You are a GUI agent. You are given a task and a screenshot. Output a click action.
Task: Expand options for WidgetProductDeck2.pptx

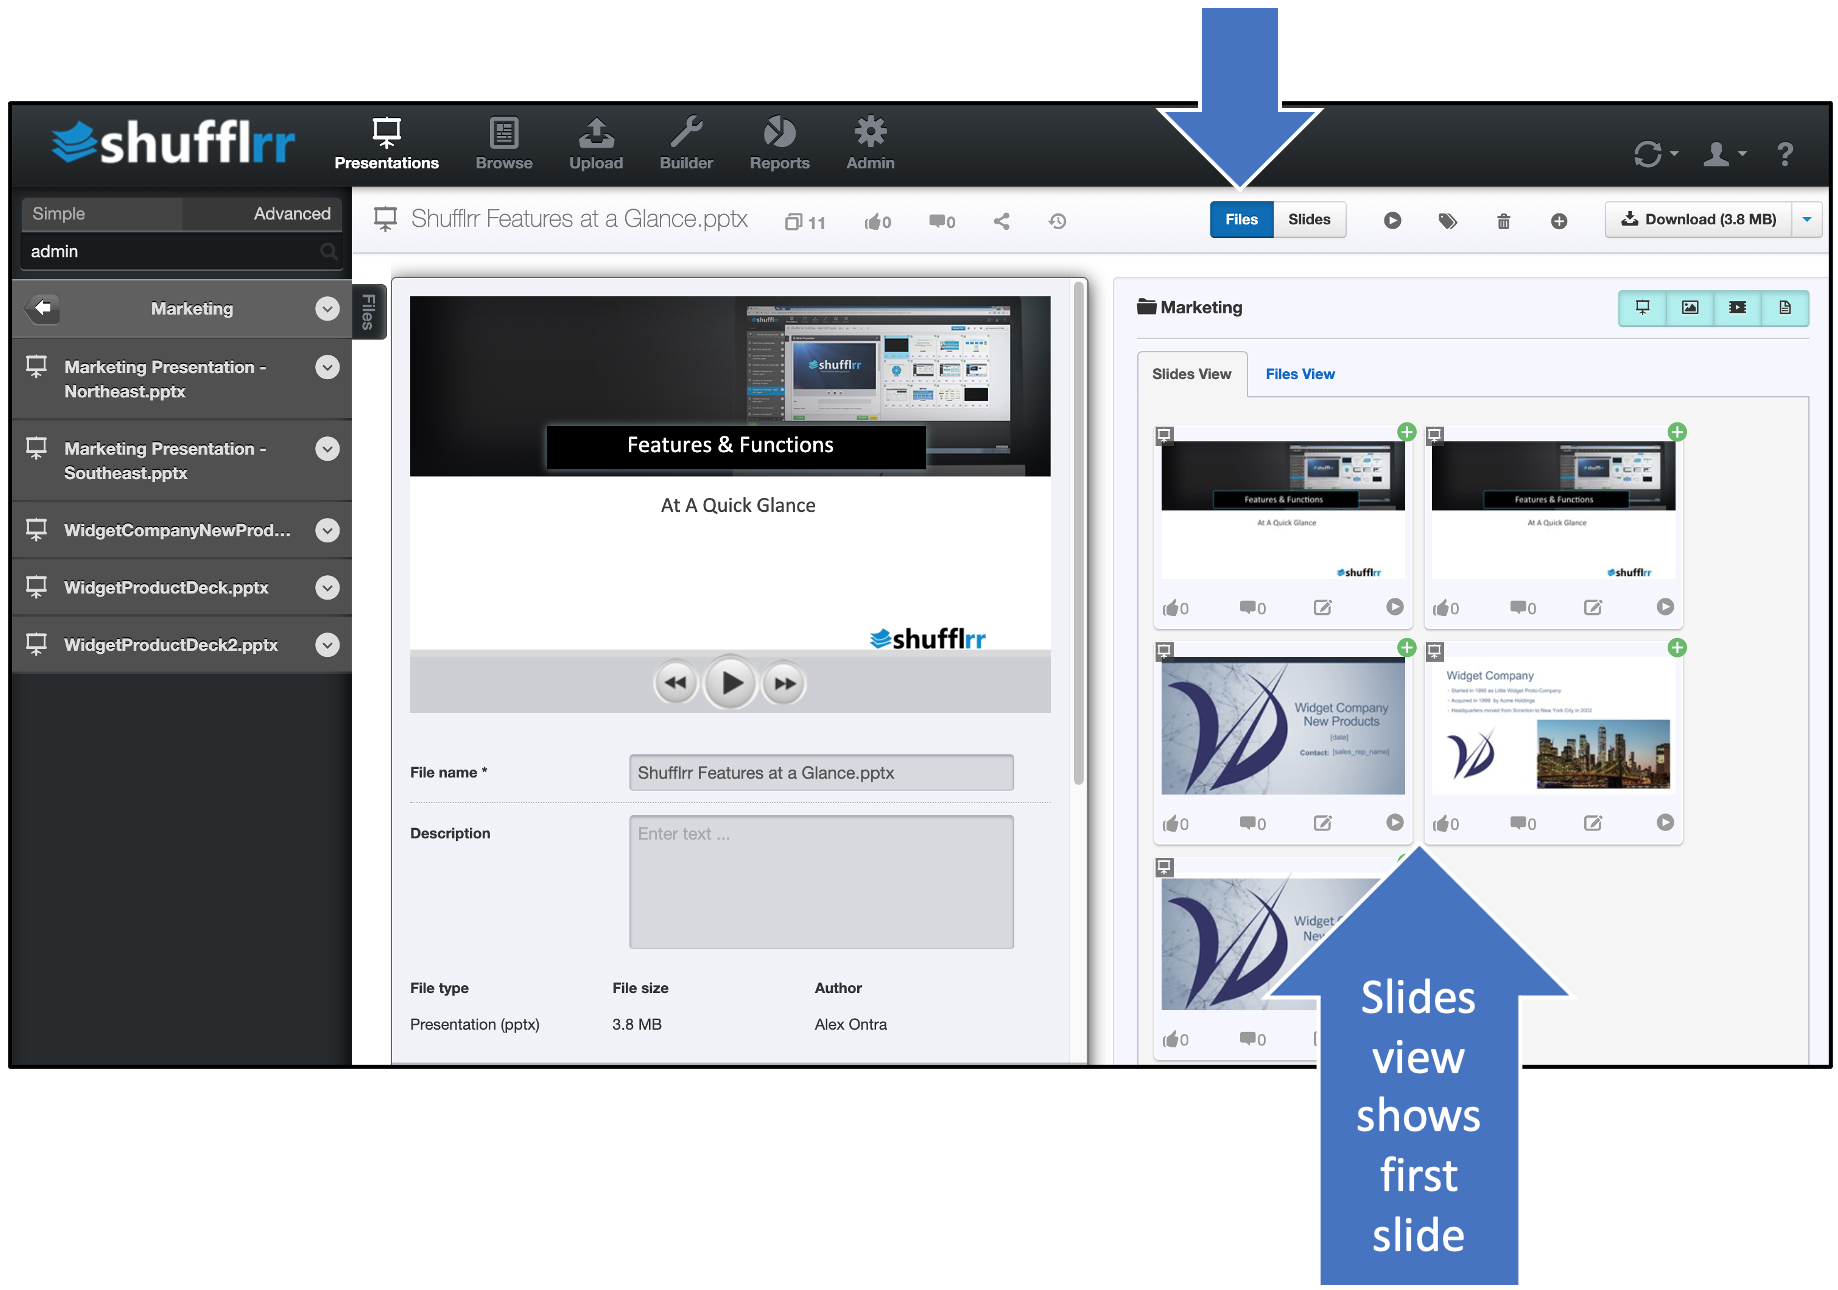[327, 645]
